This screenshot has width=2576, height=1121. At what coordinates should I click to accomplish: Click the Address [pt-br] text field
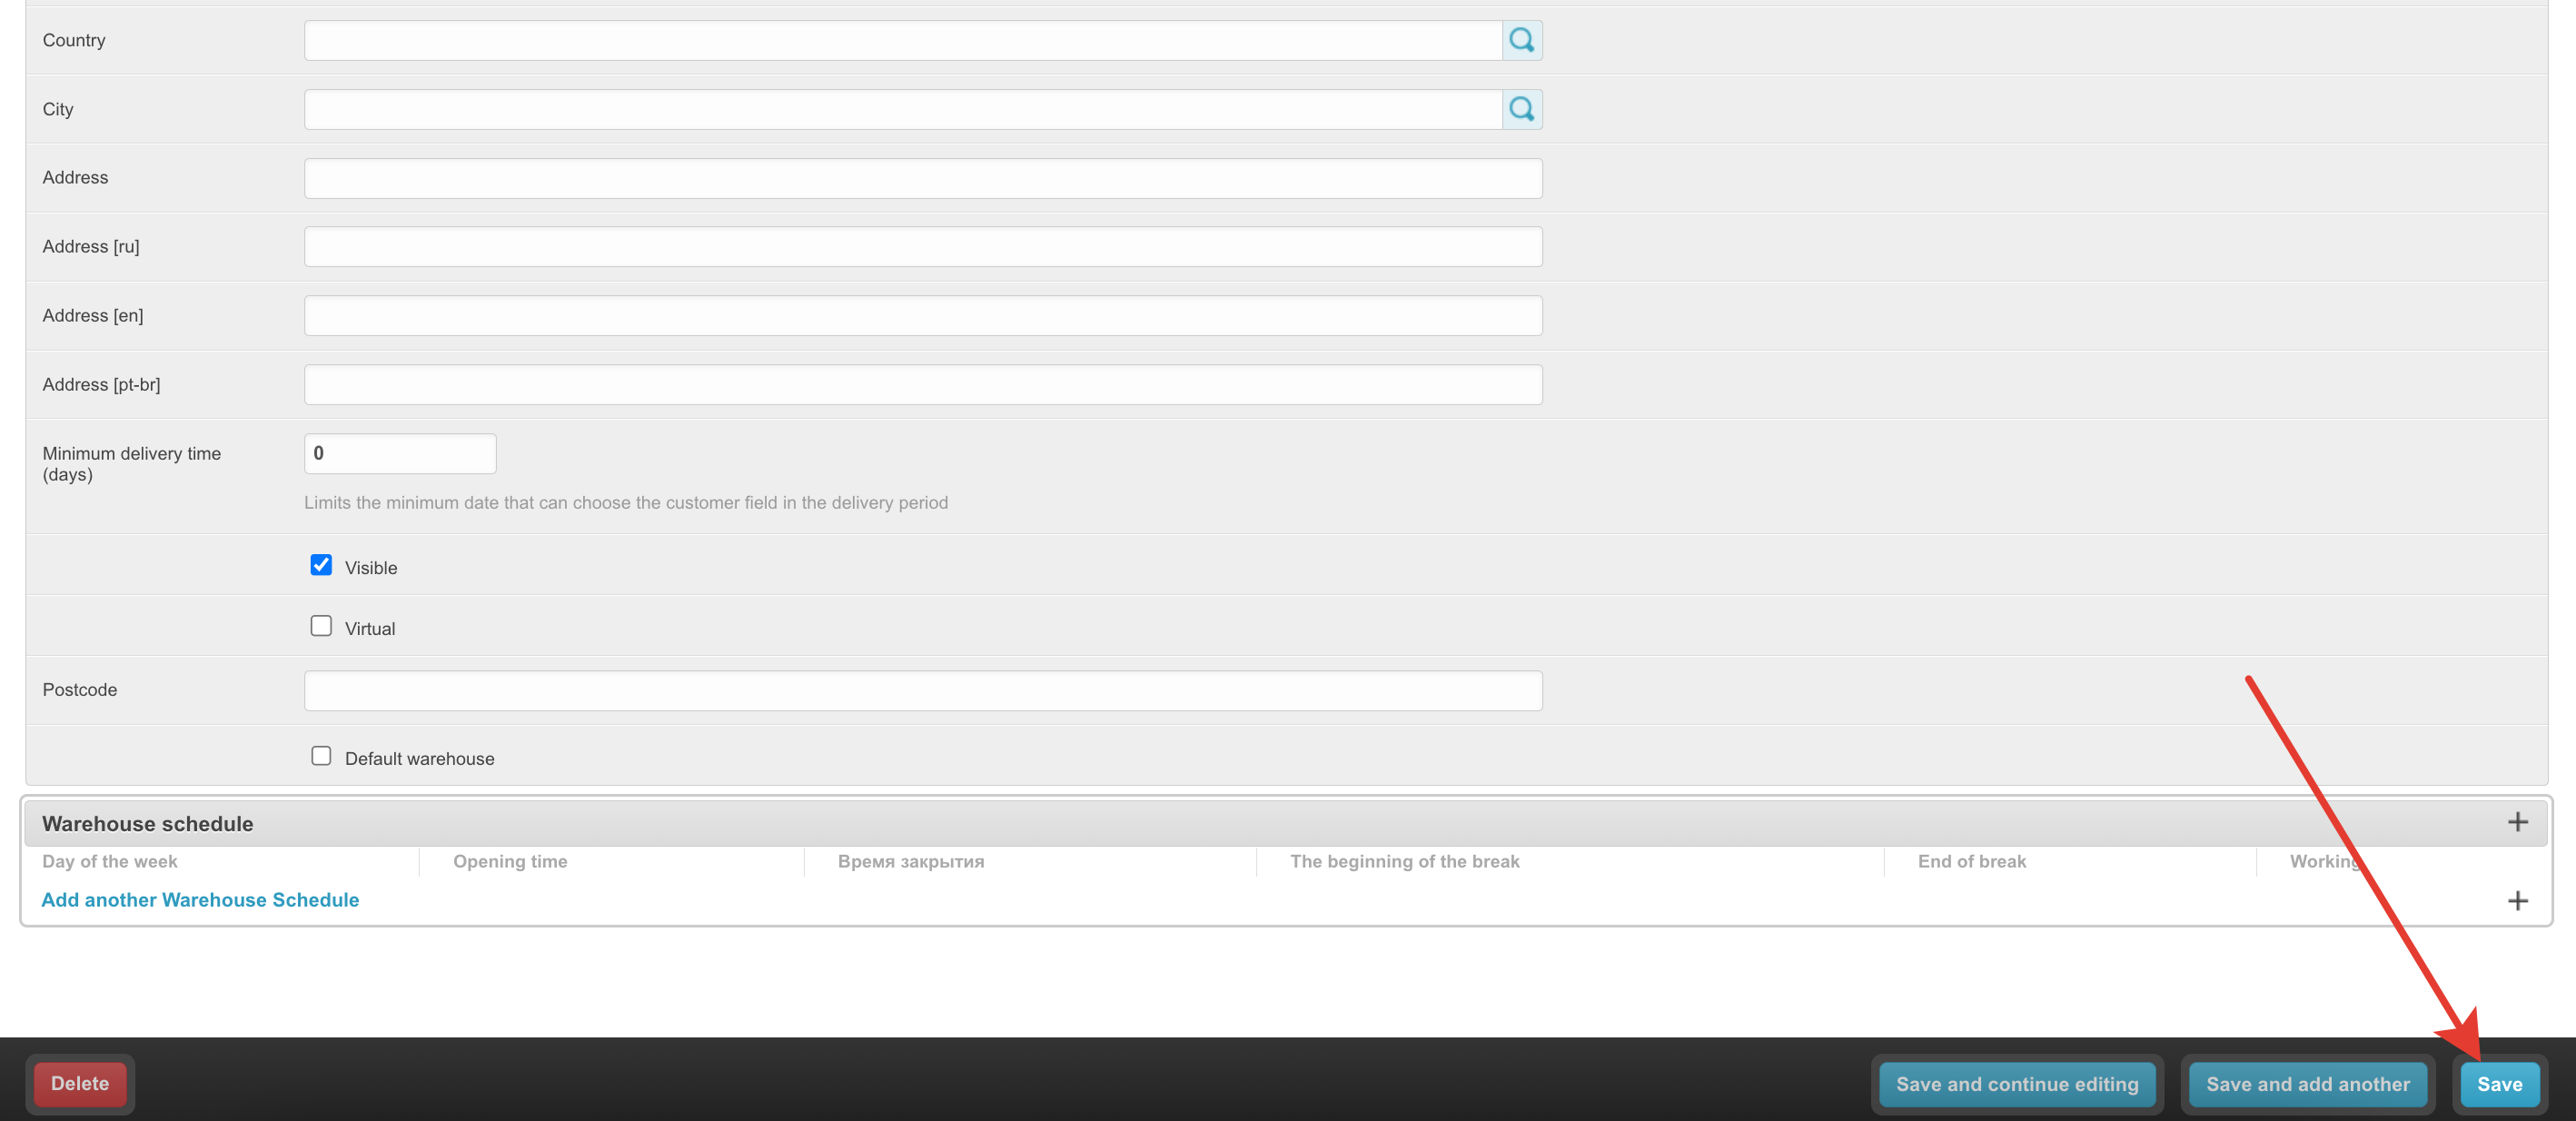[922, 385]
